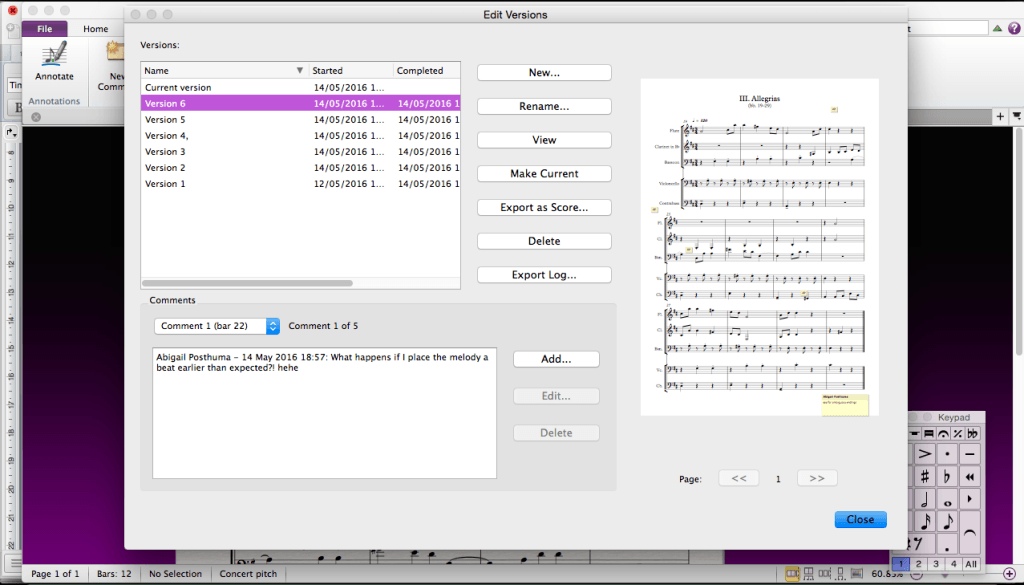The width and height of the screenshot is (1024, 585).
Task: Collapse the ribbon with green arrow
Action: click(x=997, y=28)
